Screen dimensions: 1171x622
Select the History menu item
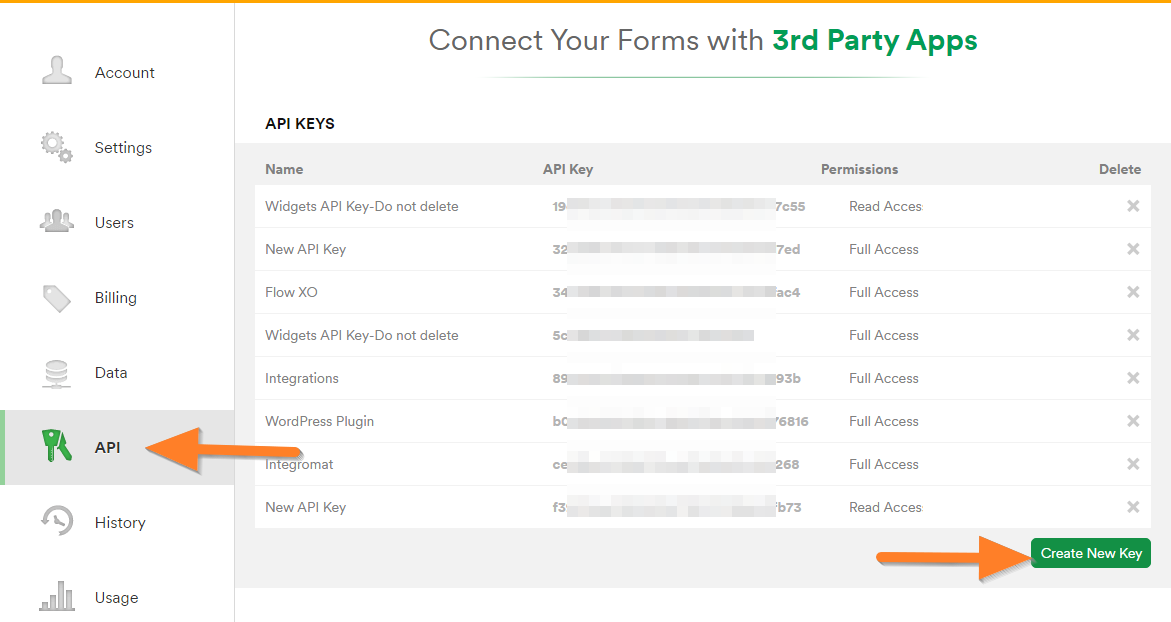tap(119, 523)
